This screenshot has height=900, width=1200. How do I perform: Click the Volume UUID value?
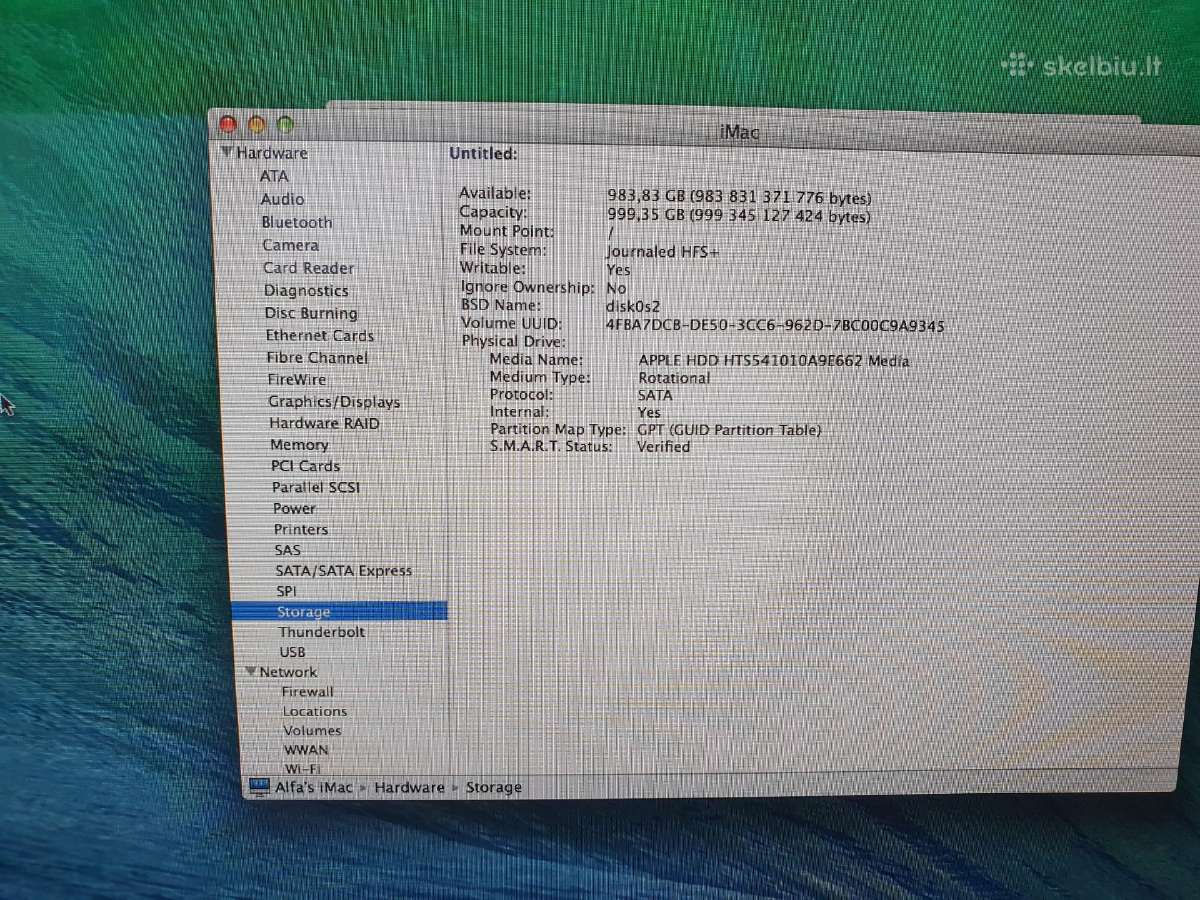(775, 326)
